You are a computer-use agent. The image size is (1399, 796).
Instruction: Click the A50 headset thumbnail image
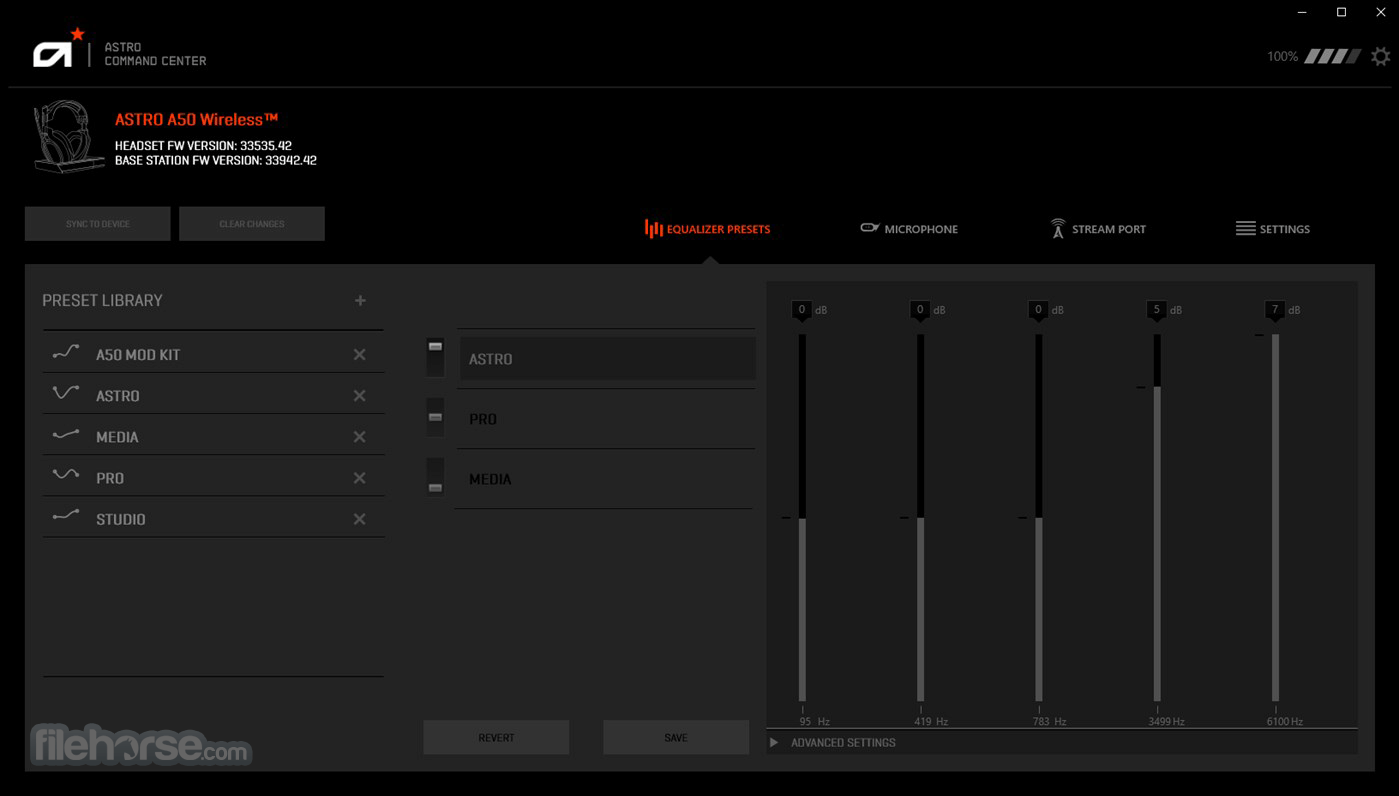tap(70, 137)
